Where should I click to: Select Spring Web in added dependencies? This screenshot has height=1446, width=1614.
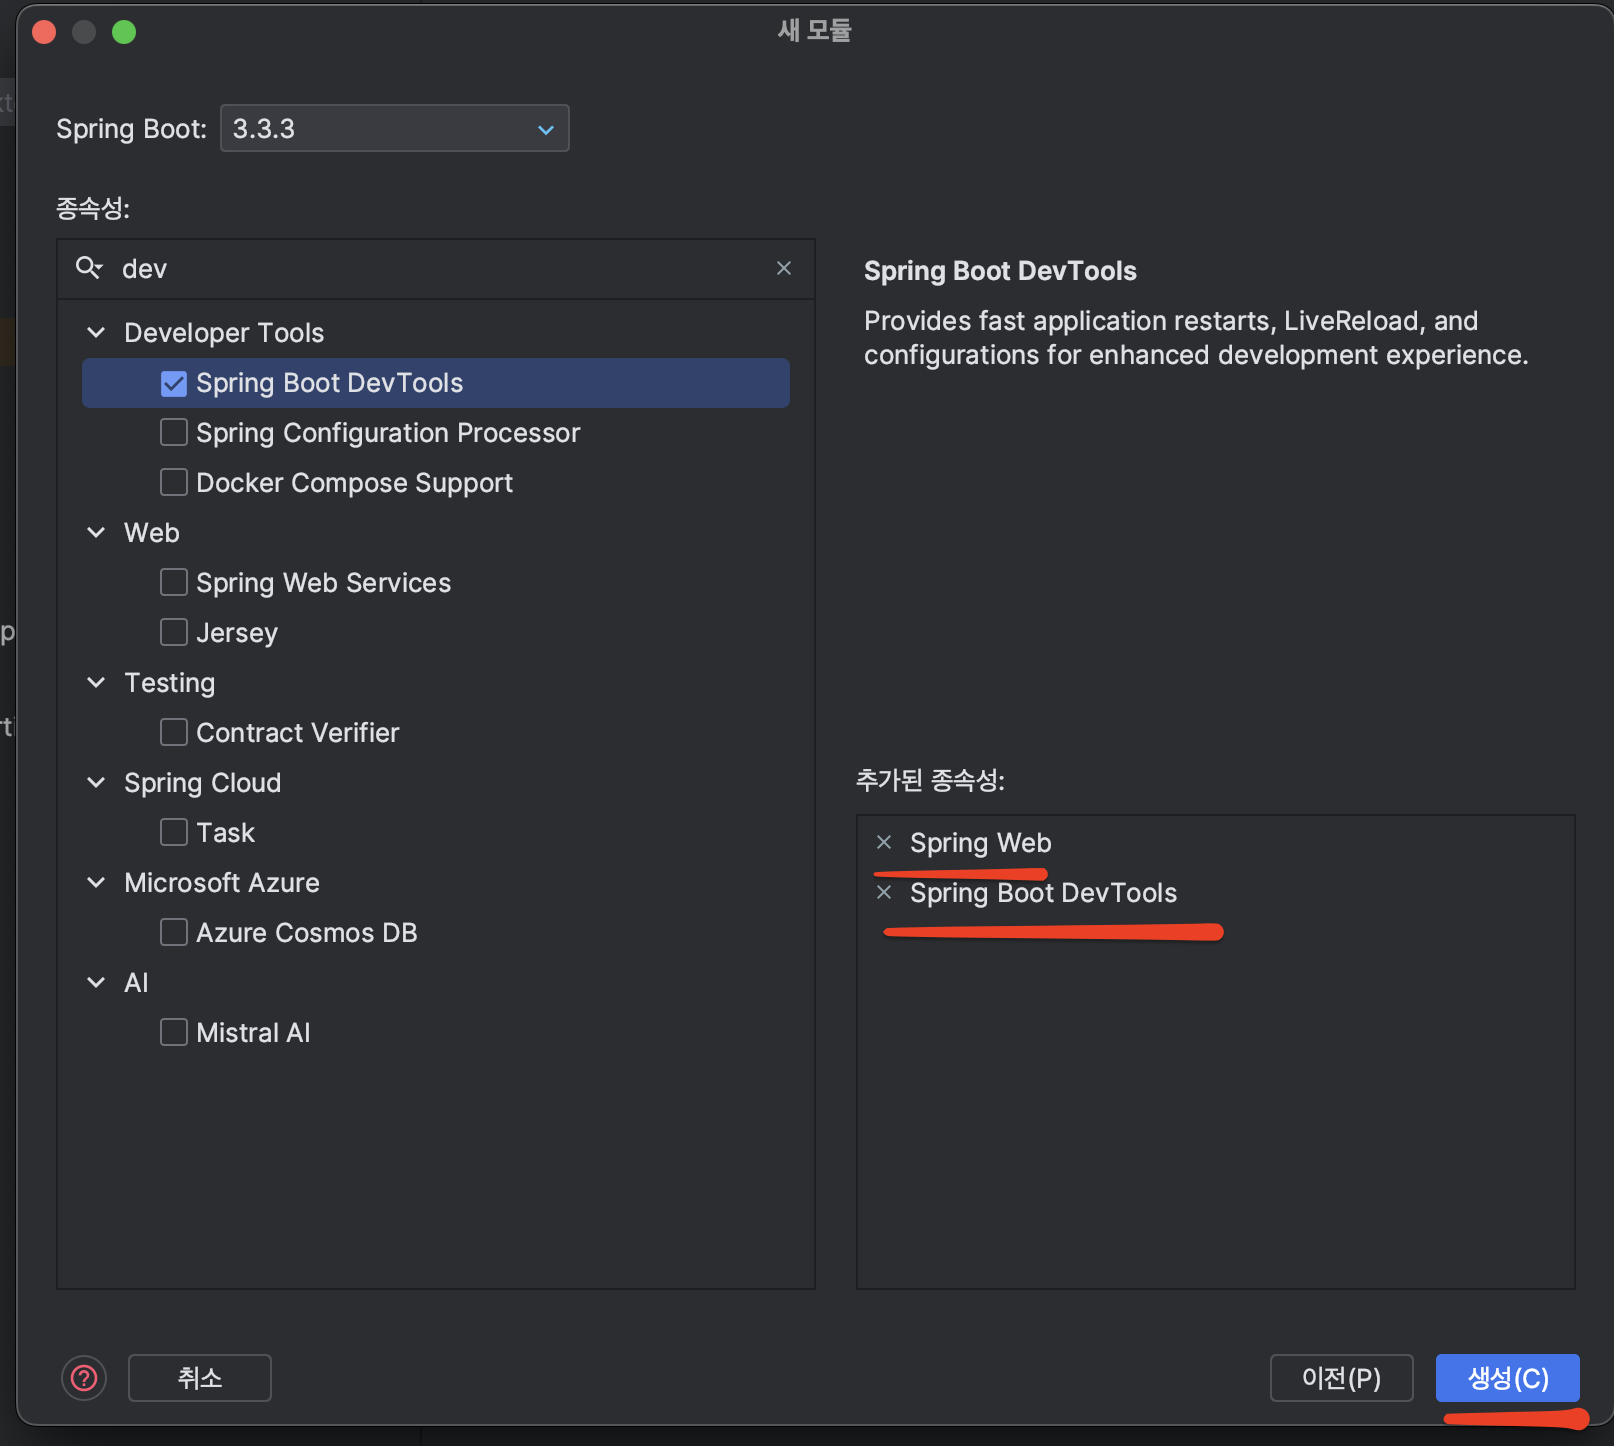[980, 843]
